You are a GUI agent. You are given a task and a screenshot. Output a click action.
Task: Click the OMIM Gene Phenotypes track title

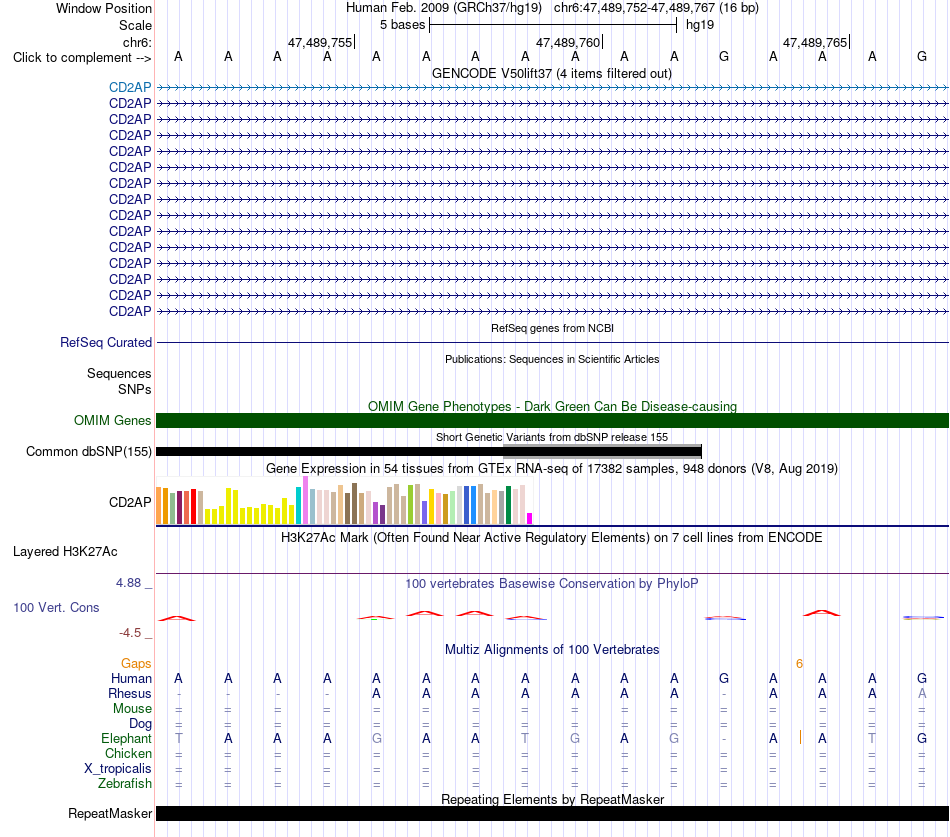[552, 406]
